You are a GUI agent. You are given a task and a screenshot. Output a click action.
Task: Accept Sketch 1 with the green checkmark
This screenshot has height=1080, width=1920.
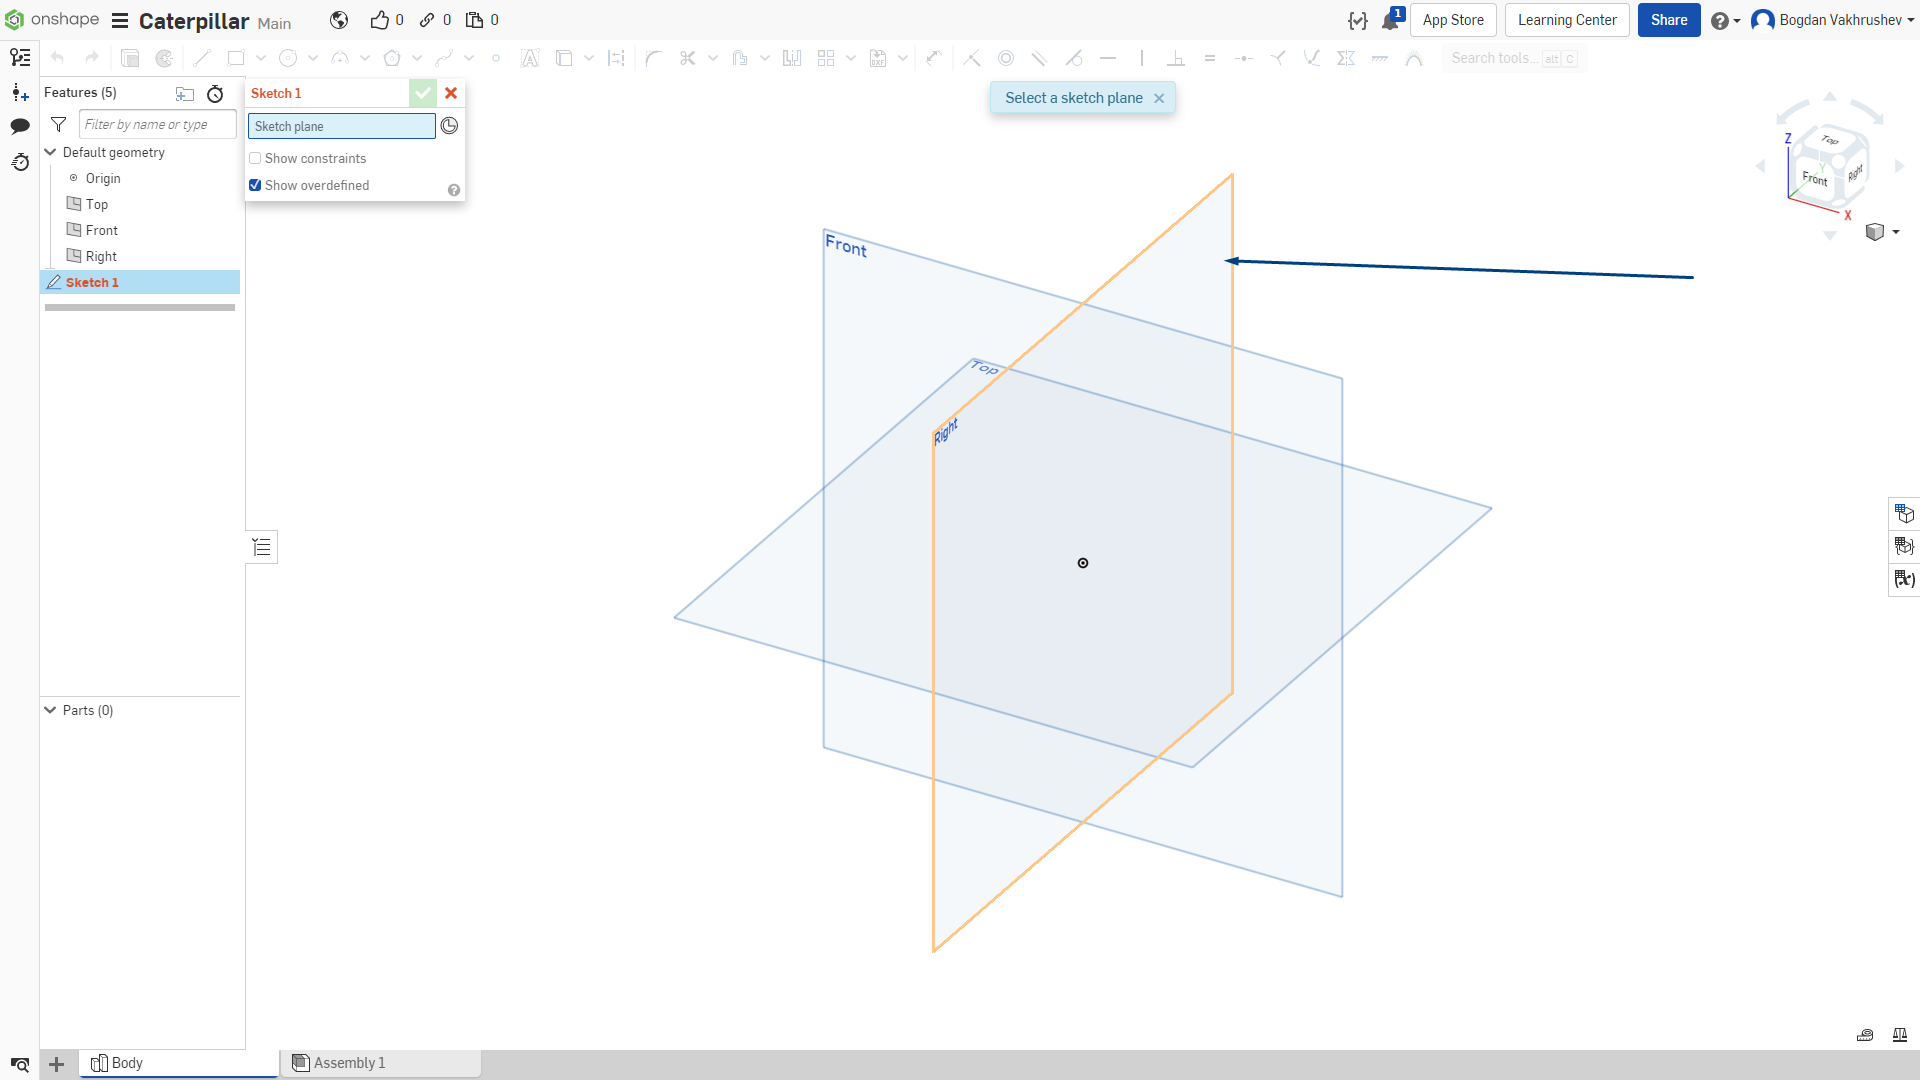pyautogui.click(x=423, y=93)
